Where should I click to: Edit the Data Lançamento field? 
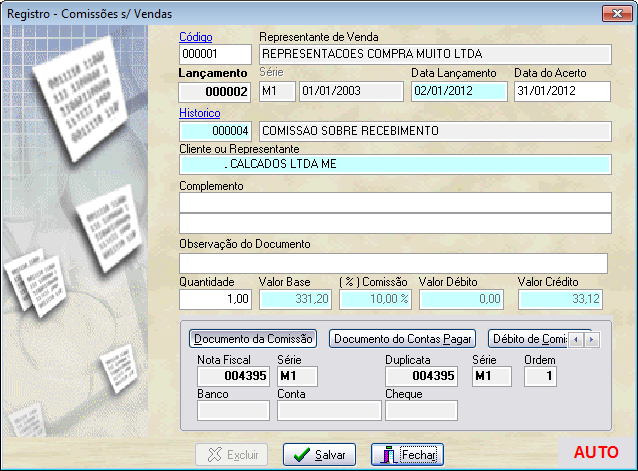coord(459,92)
